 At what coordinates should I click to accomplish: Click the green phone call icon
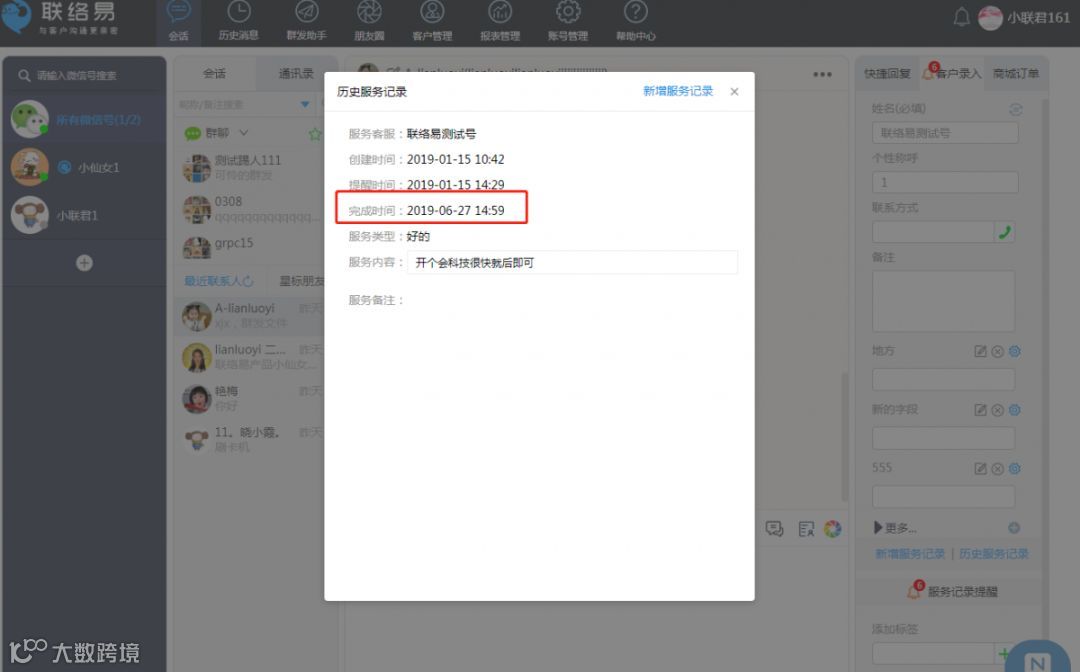click(1006, 232)
